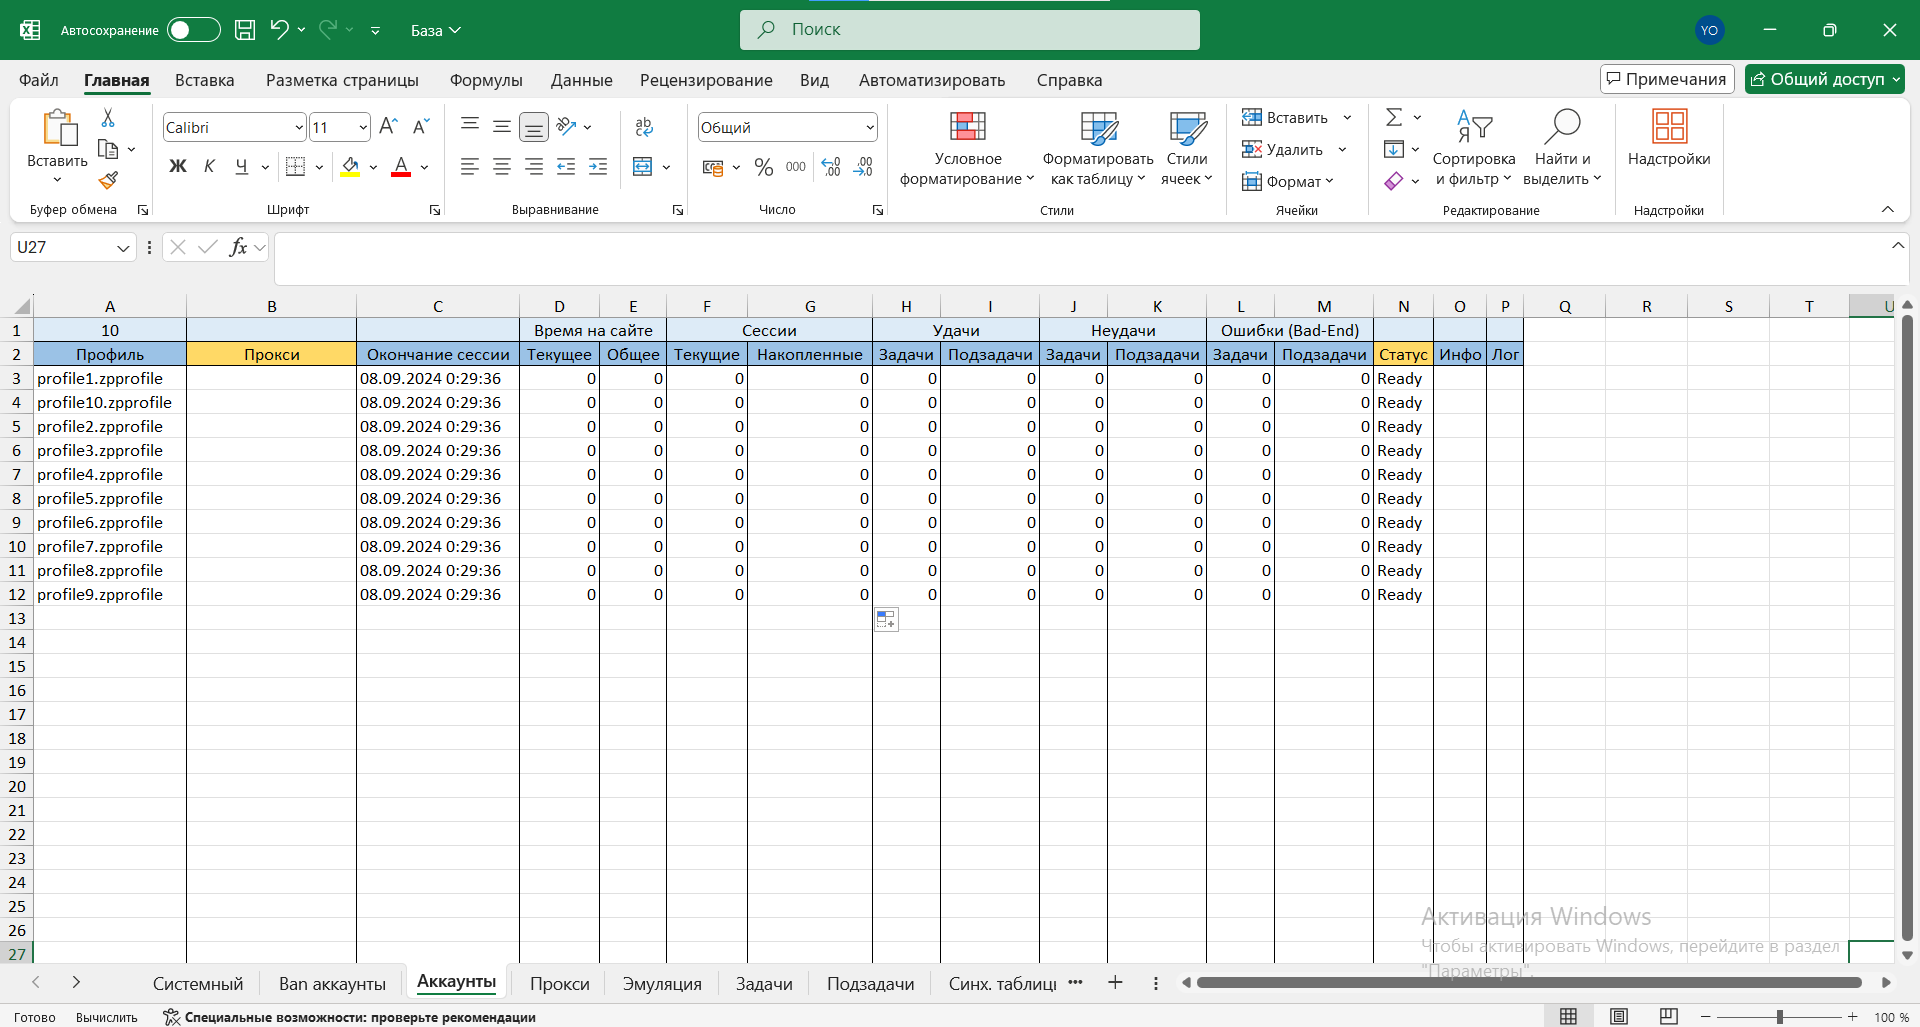
Task: Toggle italic formatting button
Action: 209,167
